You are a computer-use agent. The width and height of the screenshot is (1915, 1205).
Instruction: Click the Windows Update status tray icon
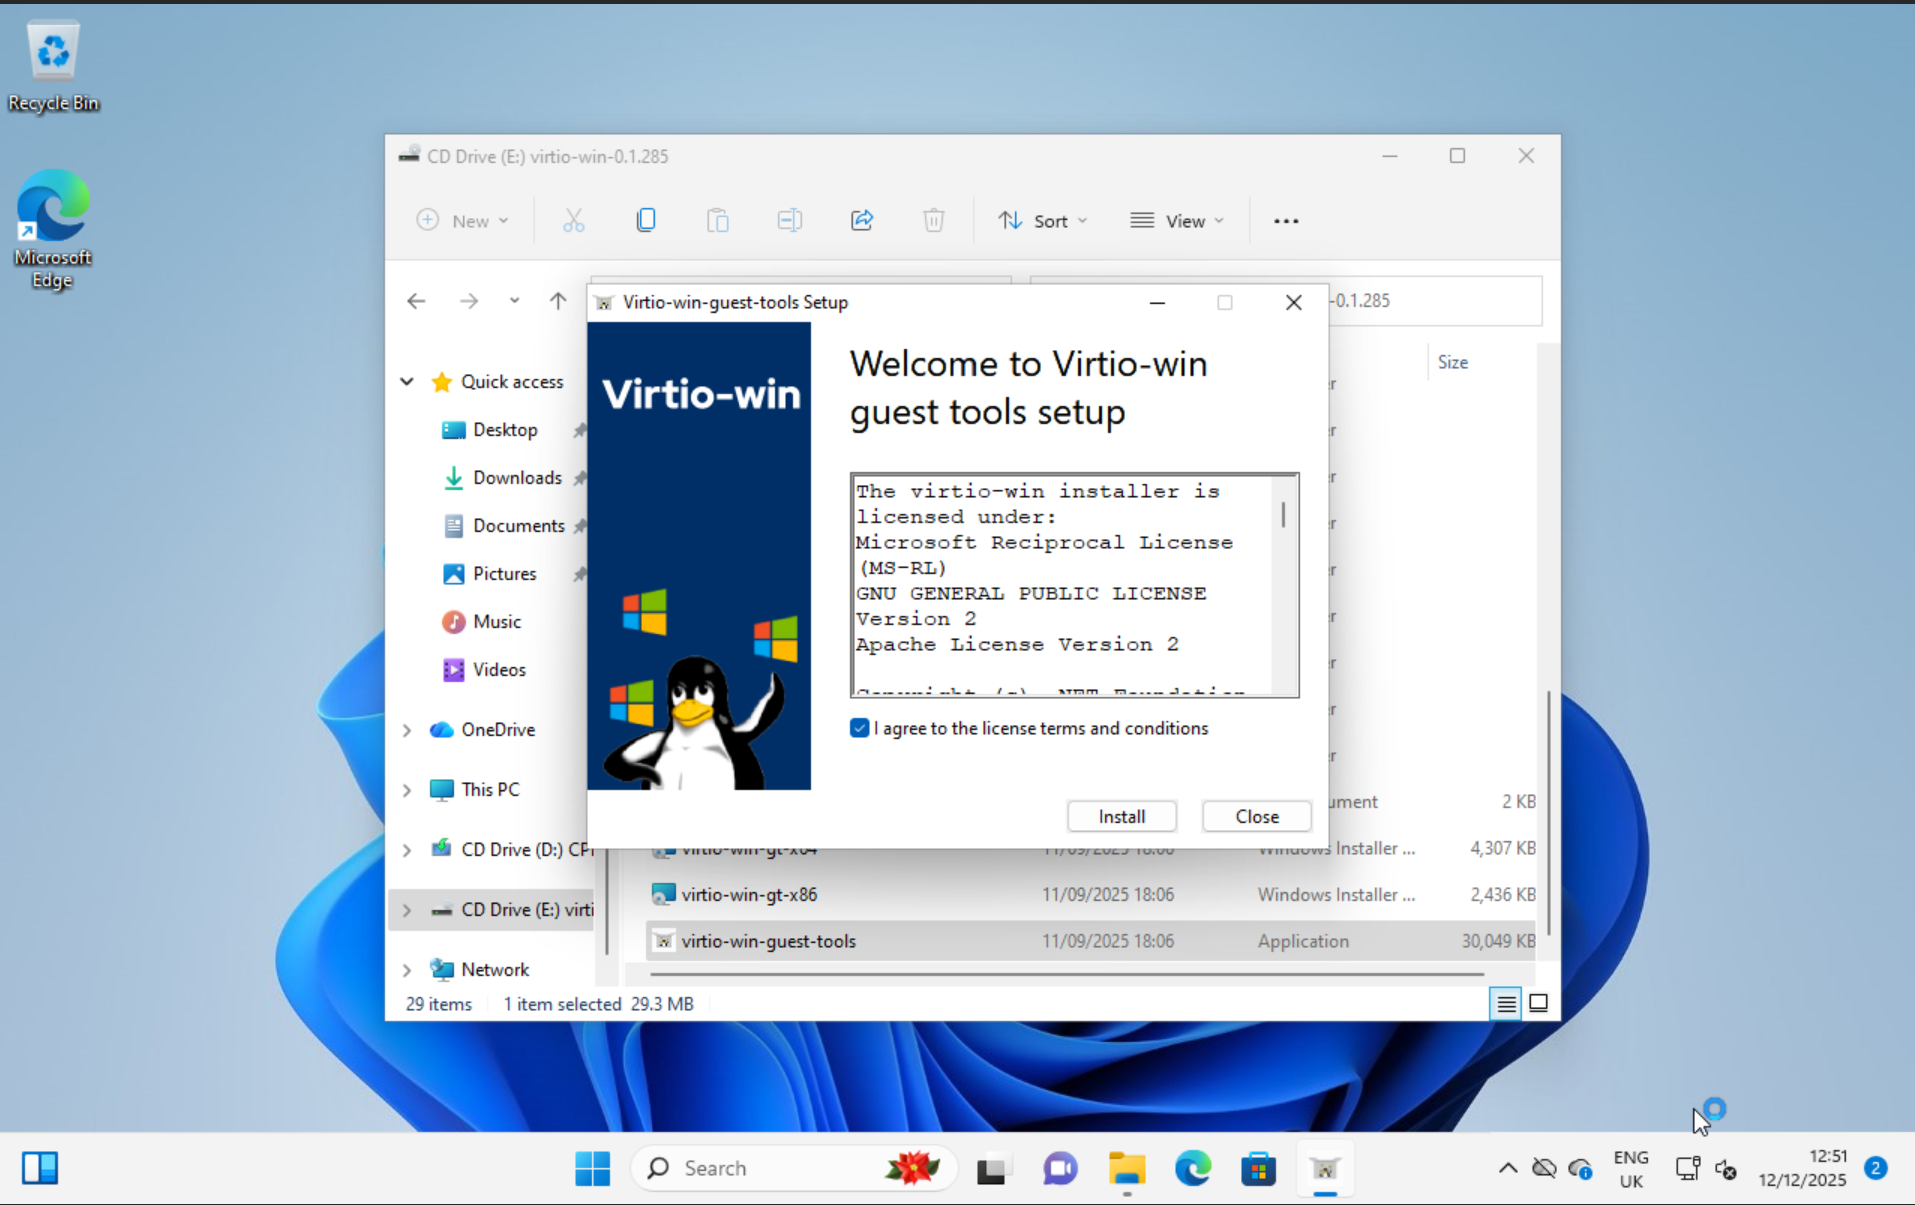[1581, 1168]
